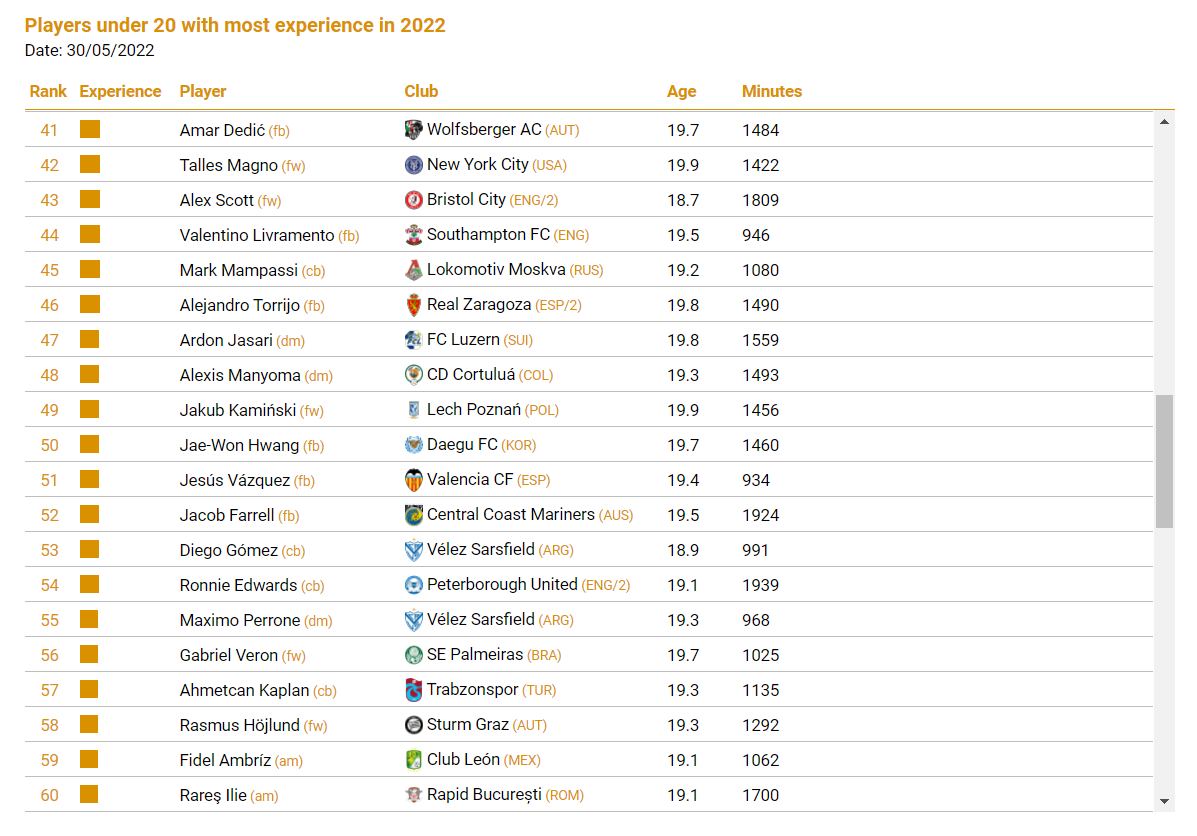Screen dimensions: 1197x836
Task: Click the Valencia CF club crest
Action: pyautogui.click(x=413, y=480)
